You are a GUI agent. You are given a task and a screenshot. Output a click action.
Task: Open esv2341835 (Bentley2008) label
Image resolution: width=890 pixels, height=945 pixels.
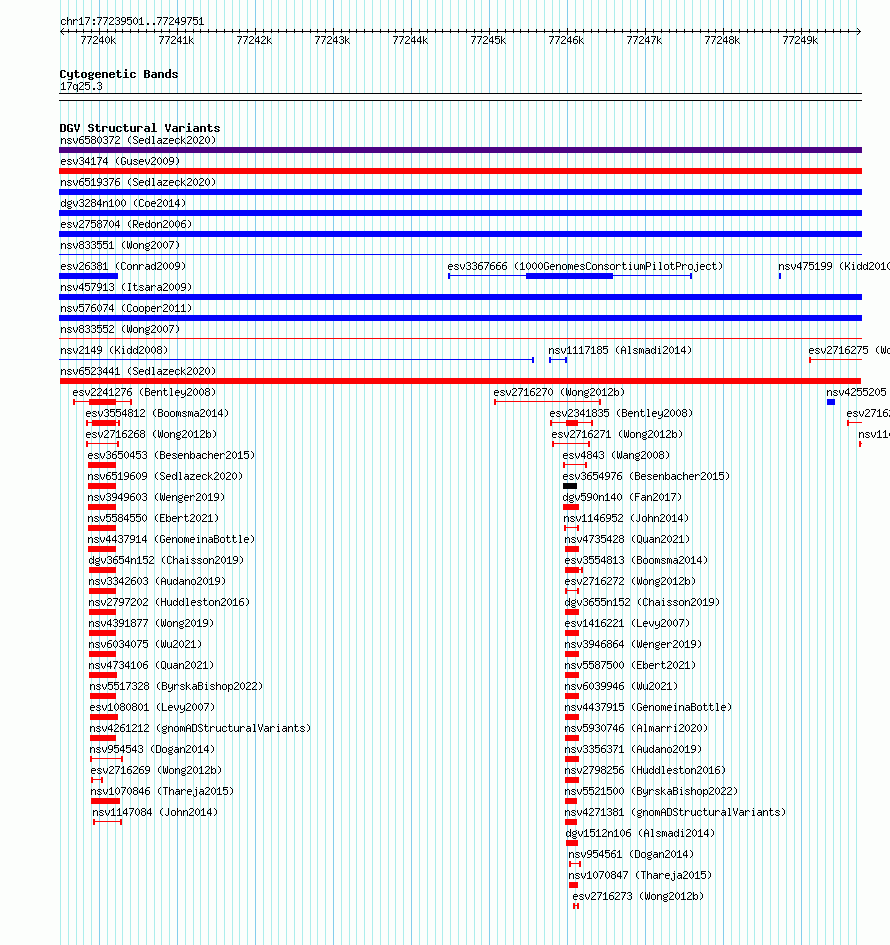click(621, 413)
